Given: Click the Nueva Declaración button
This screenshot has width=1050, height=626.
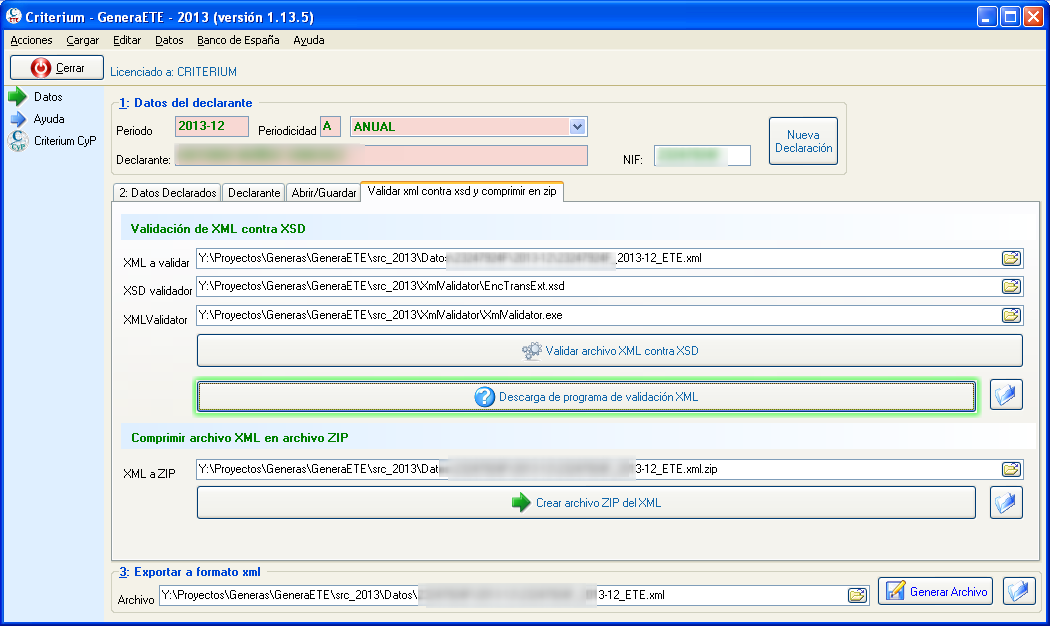Looking at the screenshot, I should tap(804, 141).
